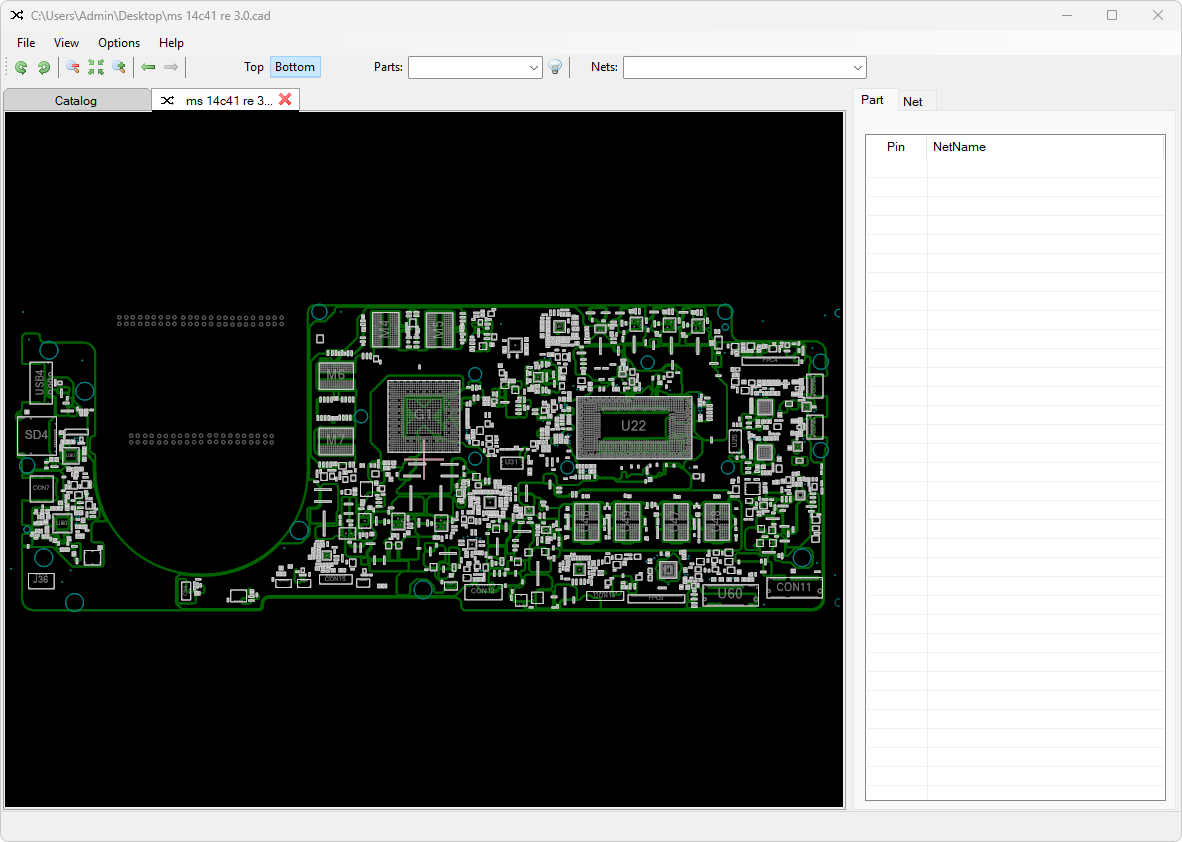Switch board view to Top side
1182x842 pixels.
[x=254, y=67]
